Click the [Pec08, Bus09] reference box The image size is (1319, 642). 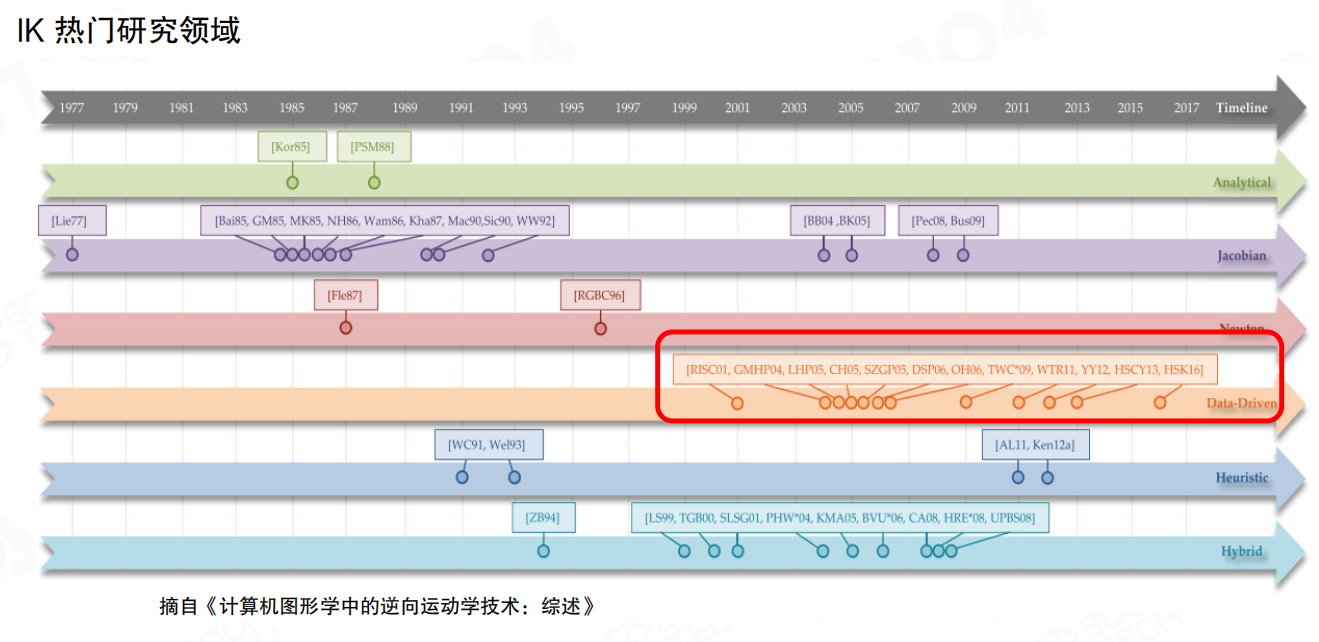click(947, 220)
